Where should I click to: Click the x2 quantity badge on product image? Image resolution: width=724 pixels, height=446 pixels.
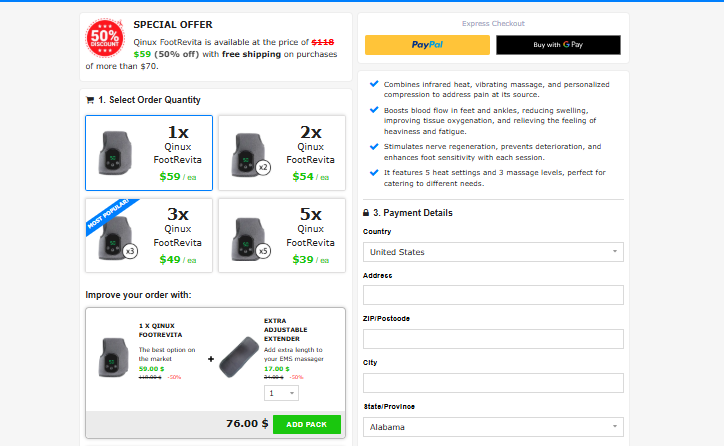[263, 167]
